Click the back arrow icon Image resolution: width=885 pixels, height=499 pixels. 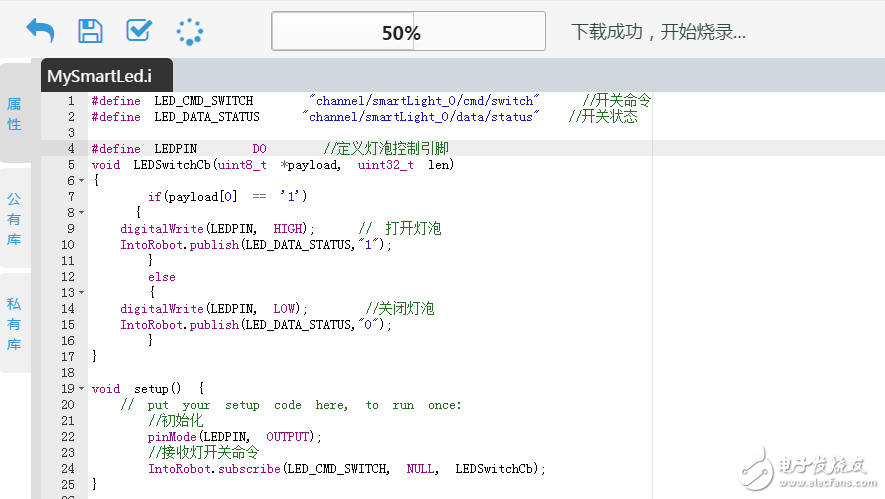(x=40, y=31)
